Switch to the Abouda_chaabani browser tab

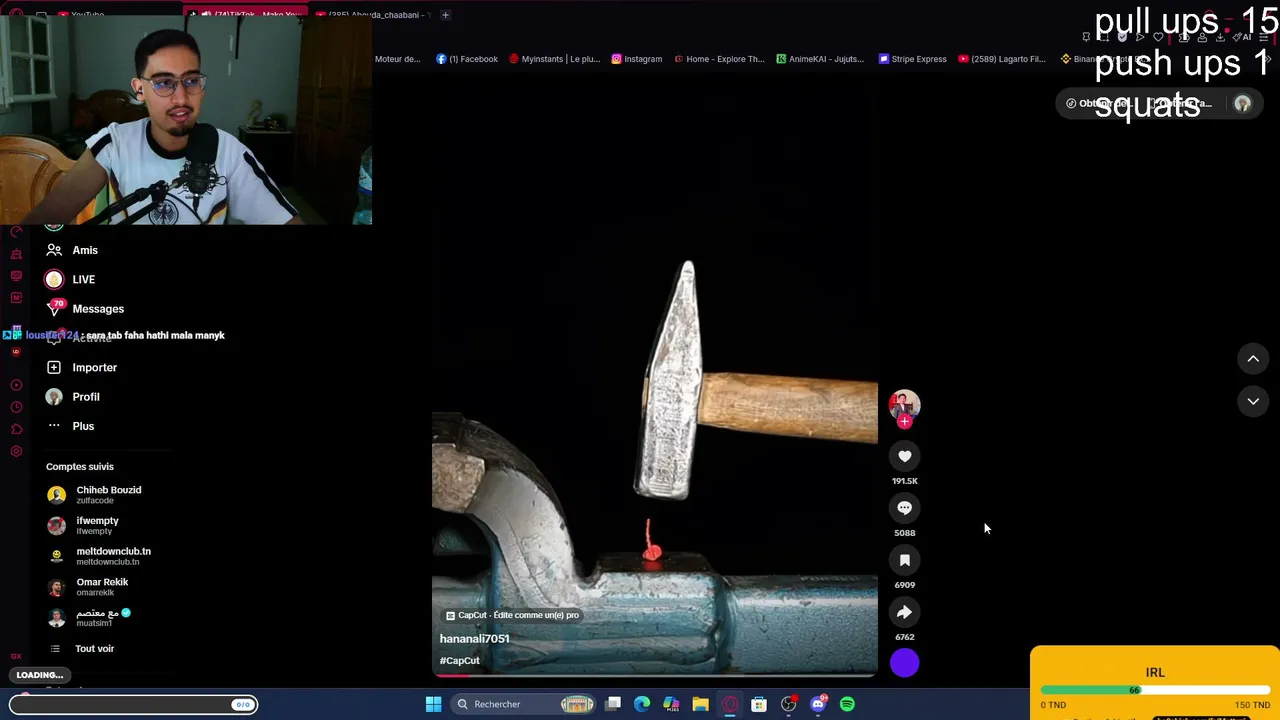(372, 15)
